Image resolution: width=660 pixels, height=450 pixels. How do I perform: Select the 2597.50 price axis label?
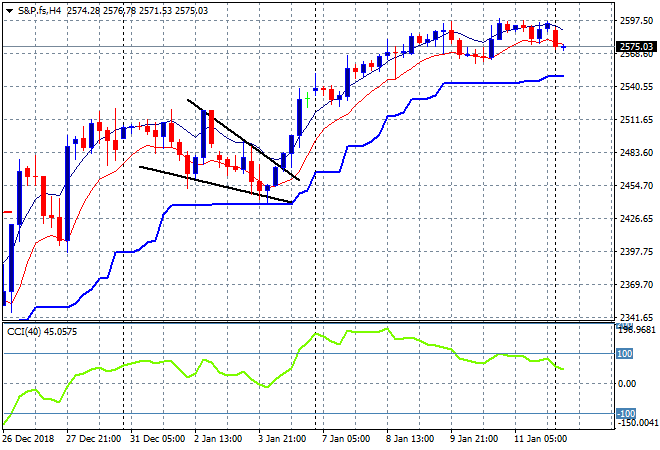[x=636, y=21]
